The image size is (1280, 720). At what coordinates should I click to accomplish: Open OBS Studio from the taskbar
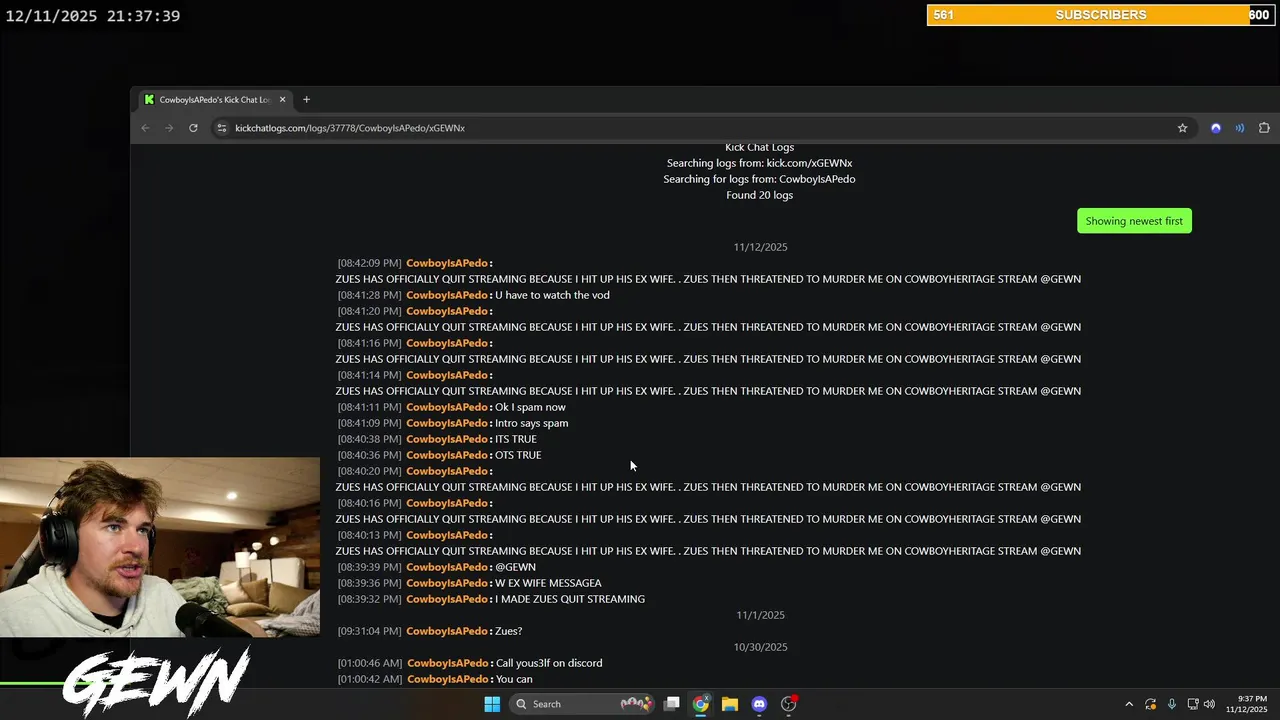coord(788,704)
